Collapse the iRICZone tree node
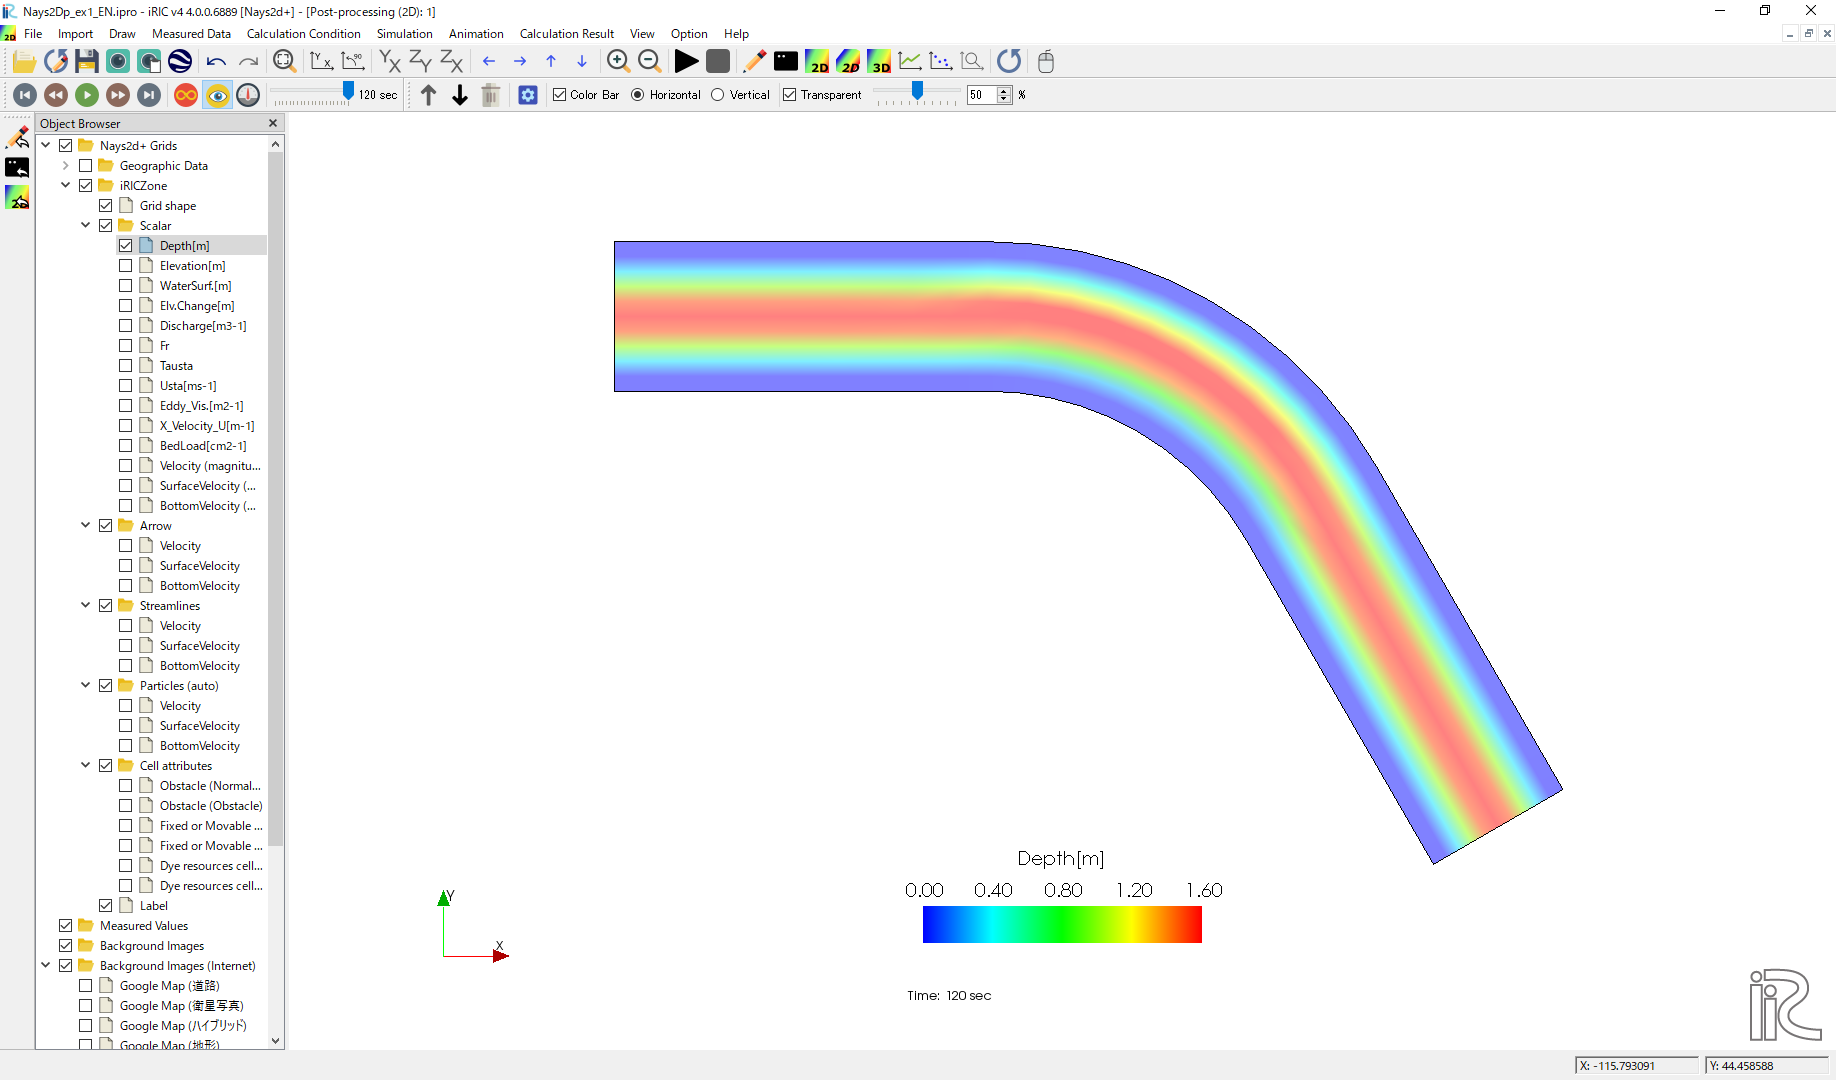This screenshot has height=1080, width=1836. (66, 186)
